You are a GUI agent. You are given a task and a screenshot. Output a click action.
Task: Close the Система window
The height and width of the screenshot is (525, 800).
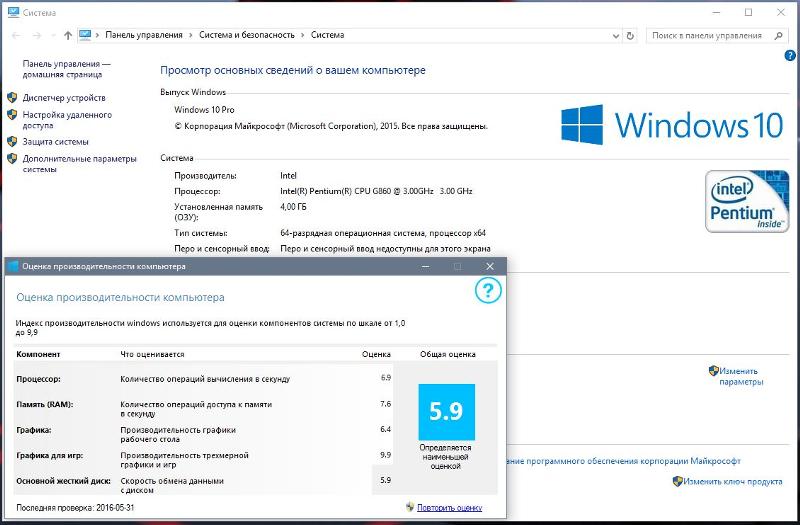coord(781,12)
